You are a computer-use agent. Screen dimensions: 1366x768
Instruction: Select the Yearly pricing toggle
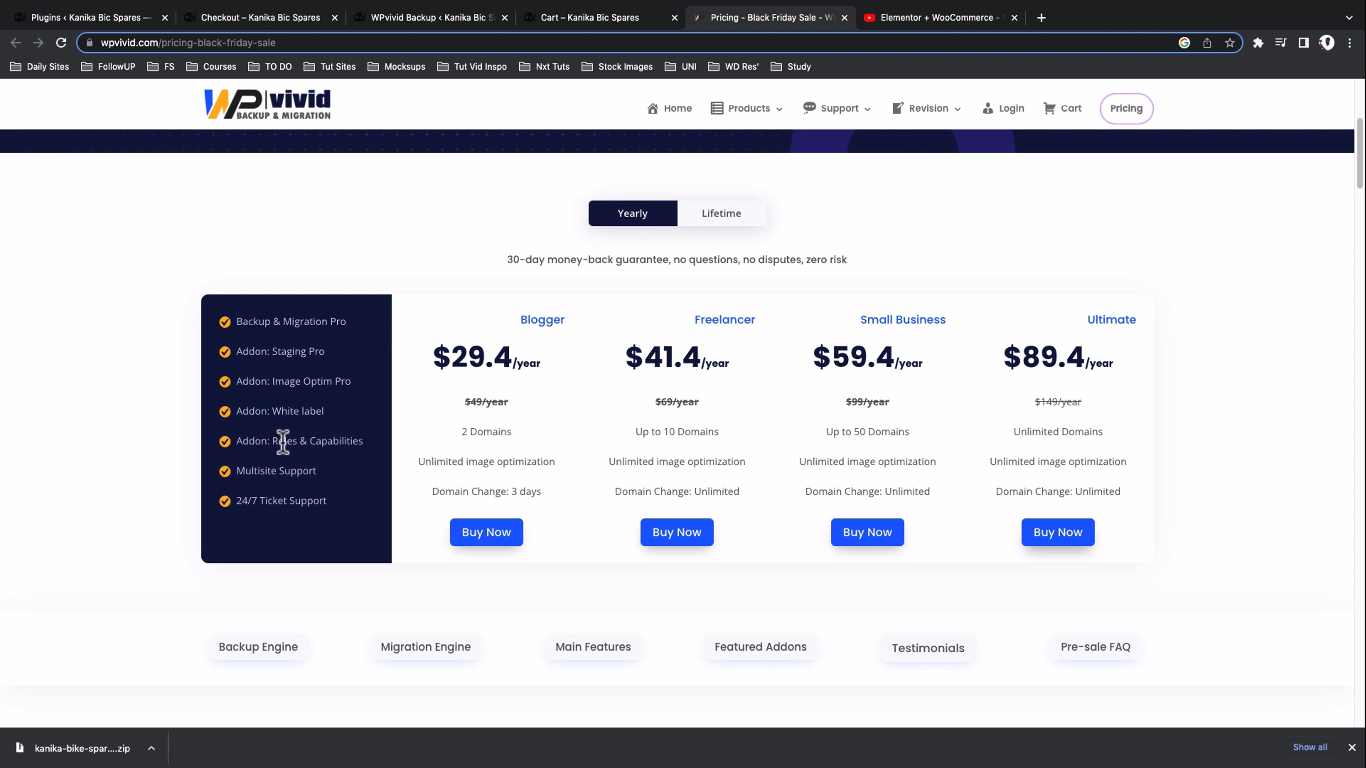(632, 213)
